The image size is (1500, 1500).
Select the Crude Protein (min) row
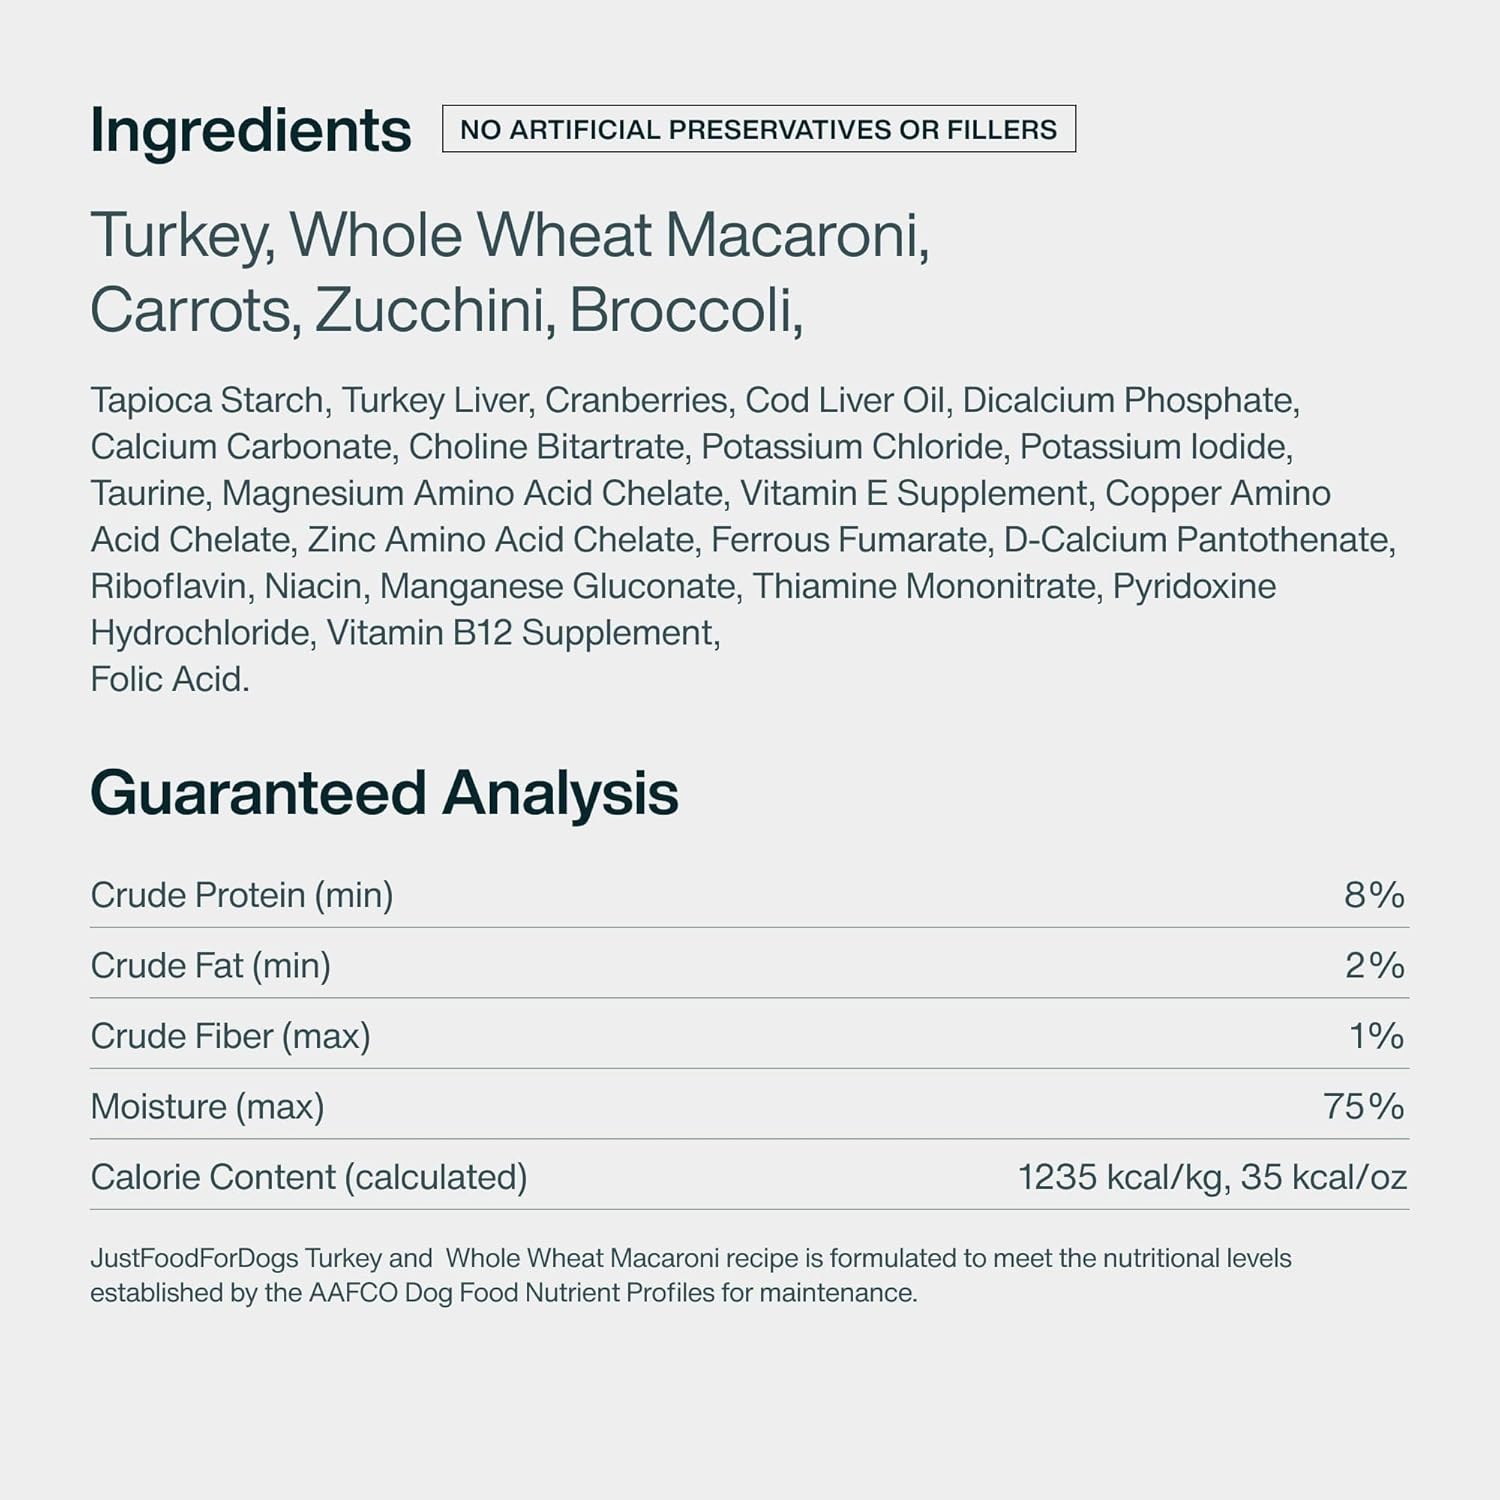[x=749, y=895]
